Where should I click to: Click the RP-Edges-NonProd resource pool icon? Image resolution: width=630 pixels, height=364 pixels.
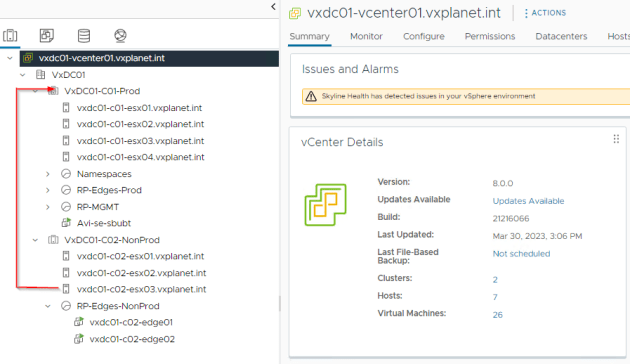tap(66, 306)
